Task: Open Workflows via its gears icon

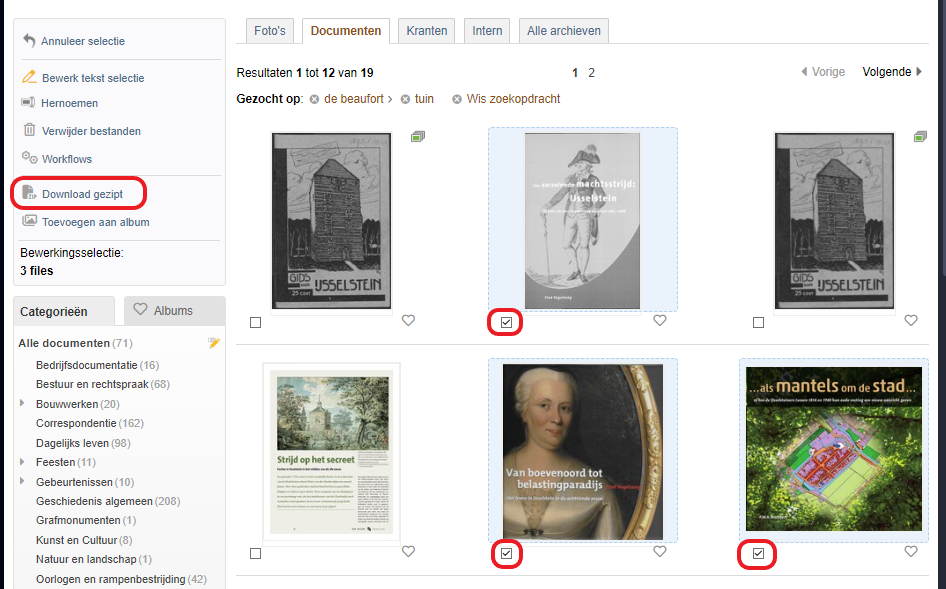Action: point(29,158)
